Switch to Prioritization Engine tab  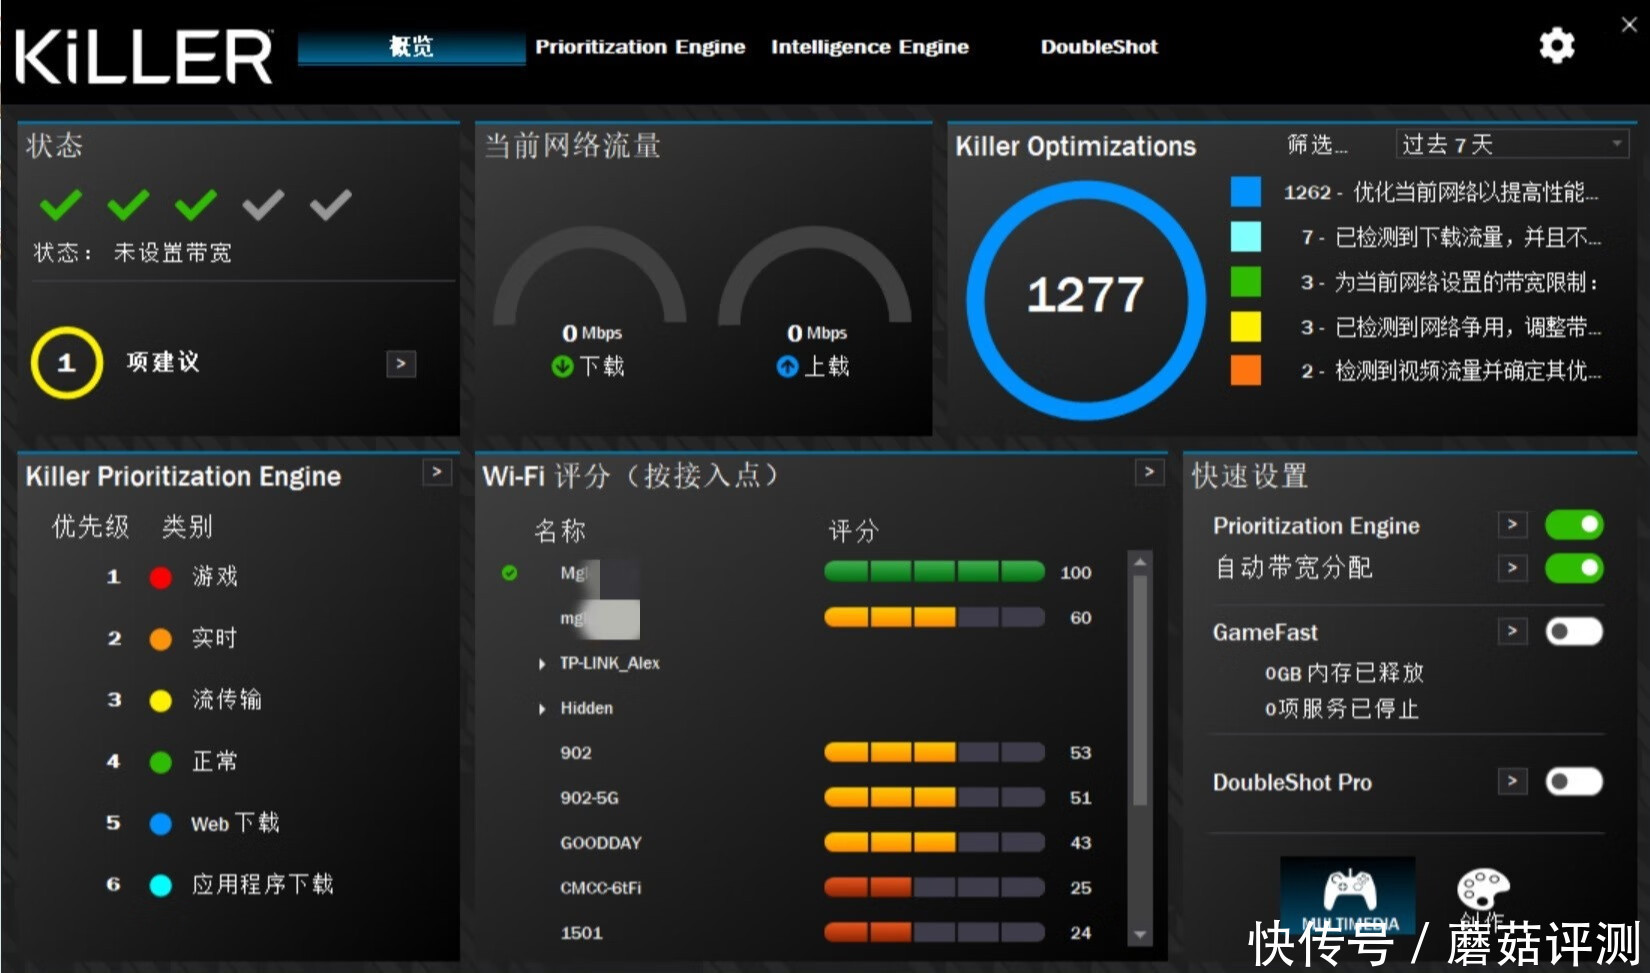(x=640, y=47)
